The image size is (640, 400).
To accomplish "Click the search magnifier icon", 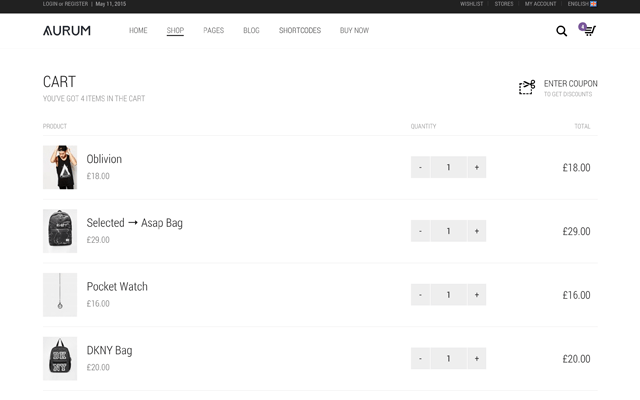I will 562,31.
